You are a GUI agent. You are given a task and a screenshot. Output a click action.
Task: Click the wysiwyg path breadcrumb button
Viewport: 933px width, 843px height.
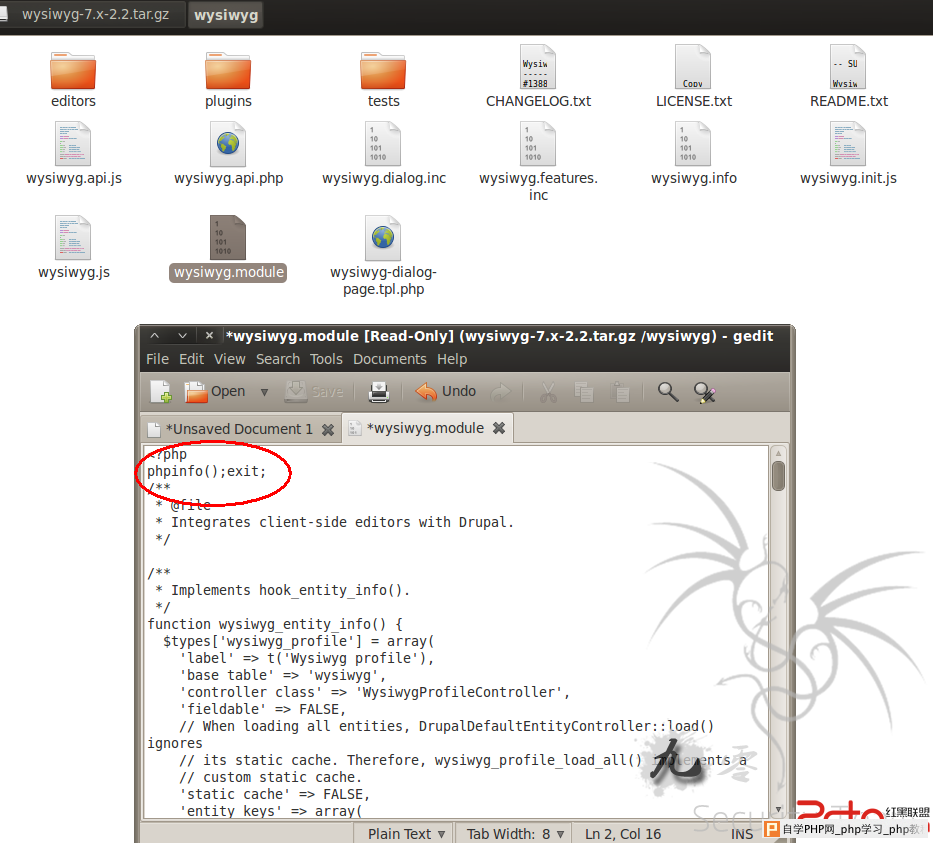pyautogui.click(x=226, y=15)
